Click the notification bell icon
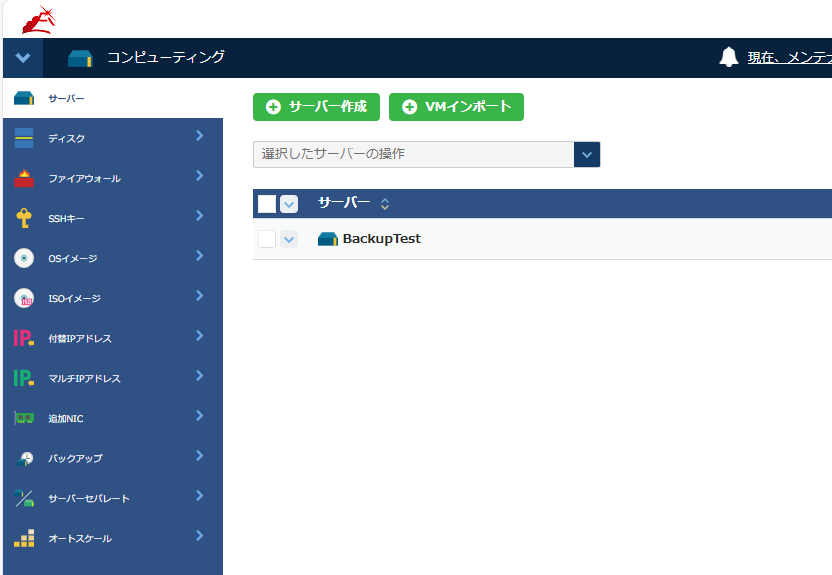Viewport: 832px width, 575px height. (x=729, y=57)
